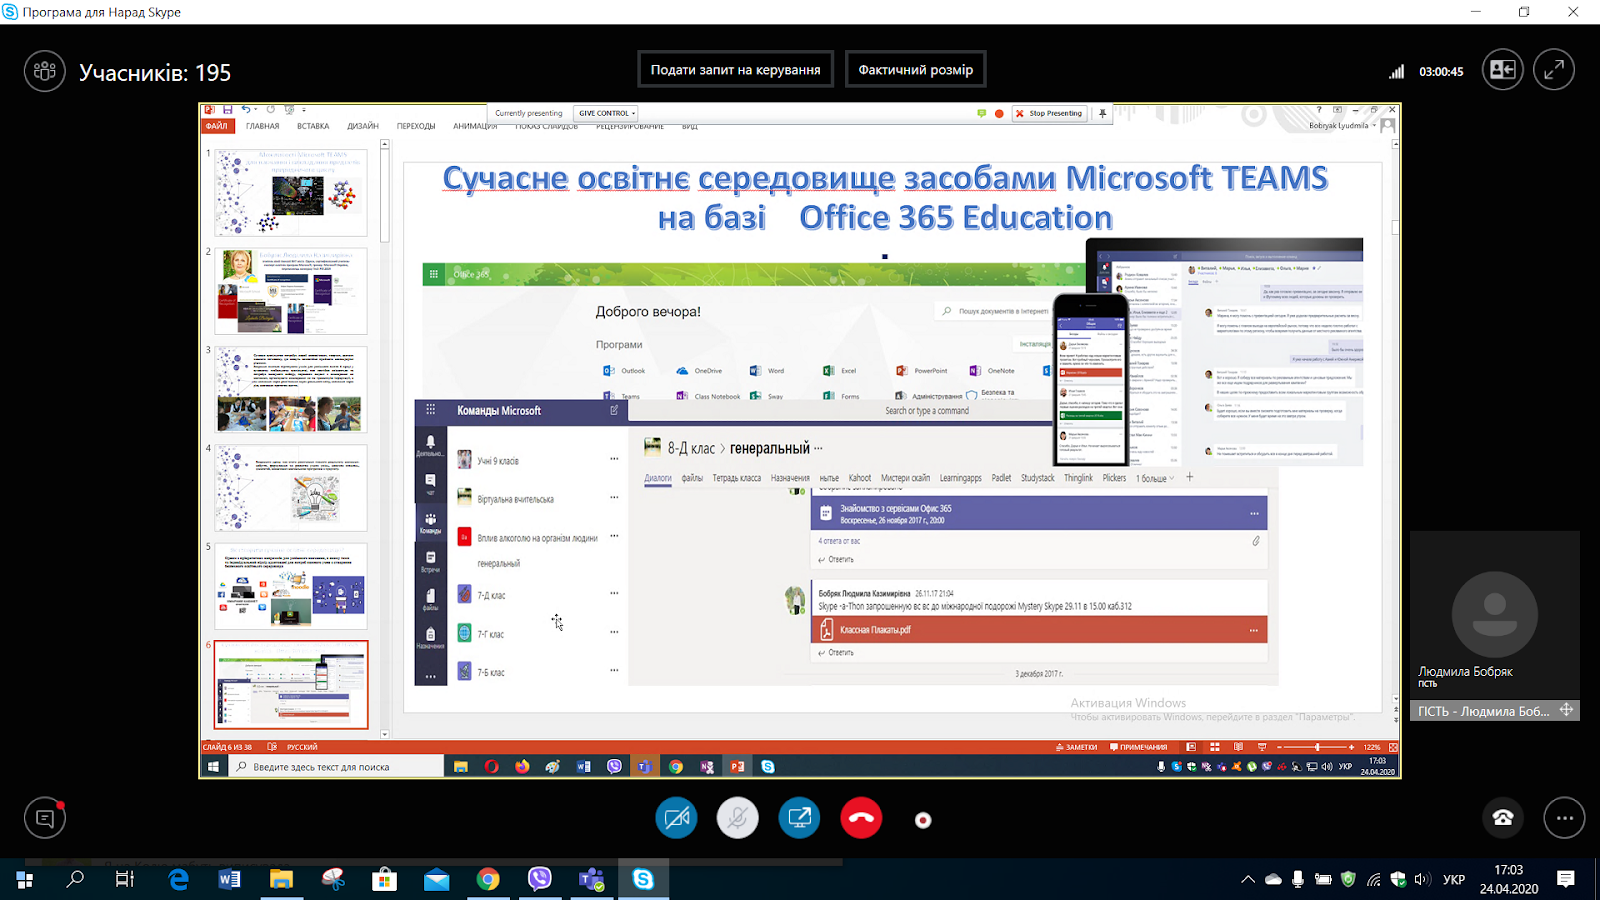Switch to full-screen view with arrows icon

pos(1554,70)
